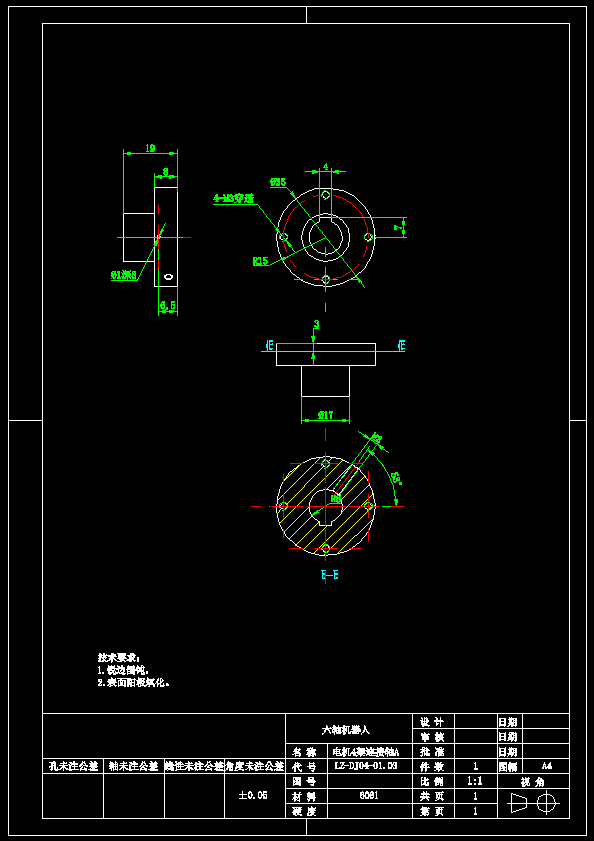The height and width of the screenshot is (841, 594).
Task: Click the first-angle projection symbol
Action: [x=533, y=803]
